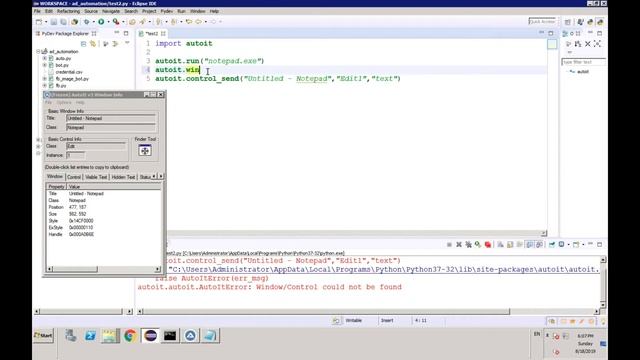
Task: Toggle Word Wrap in the Console toolbar
Action: 520,244
